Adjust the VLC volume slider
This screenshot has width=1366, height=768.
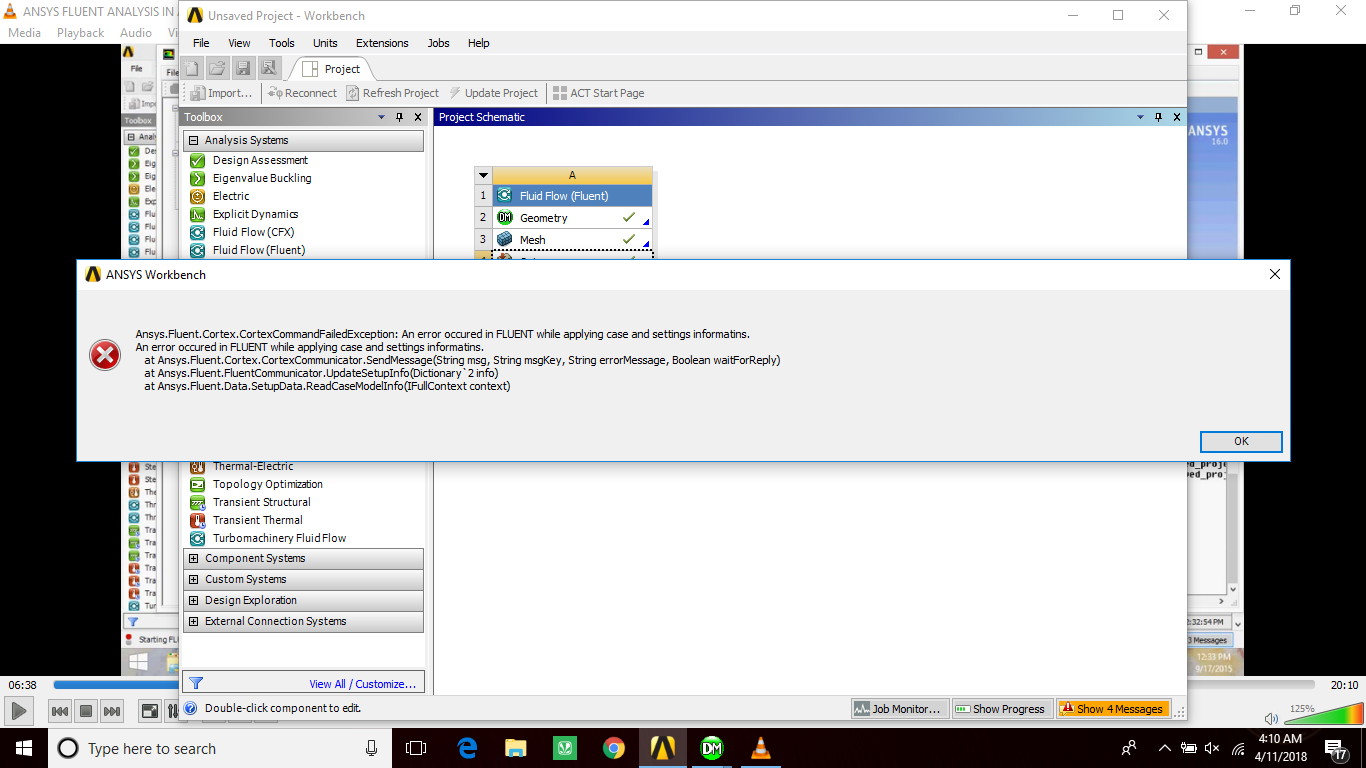pos(1323,714)
